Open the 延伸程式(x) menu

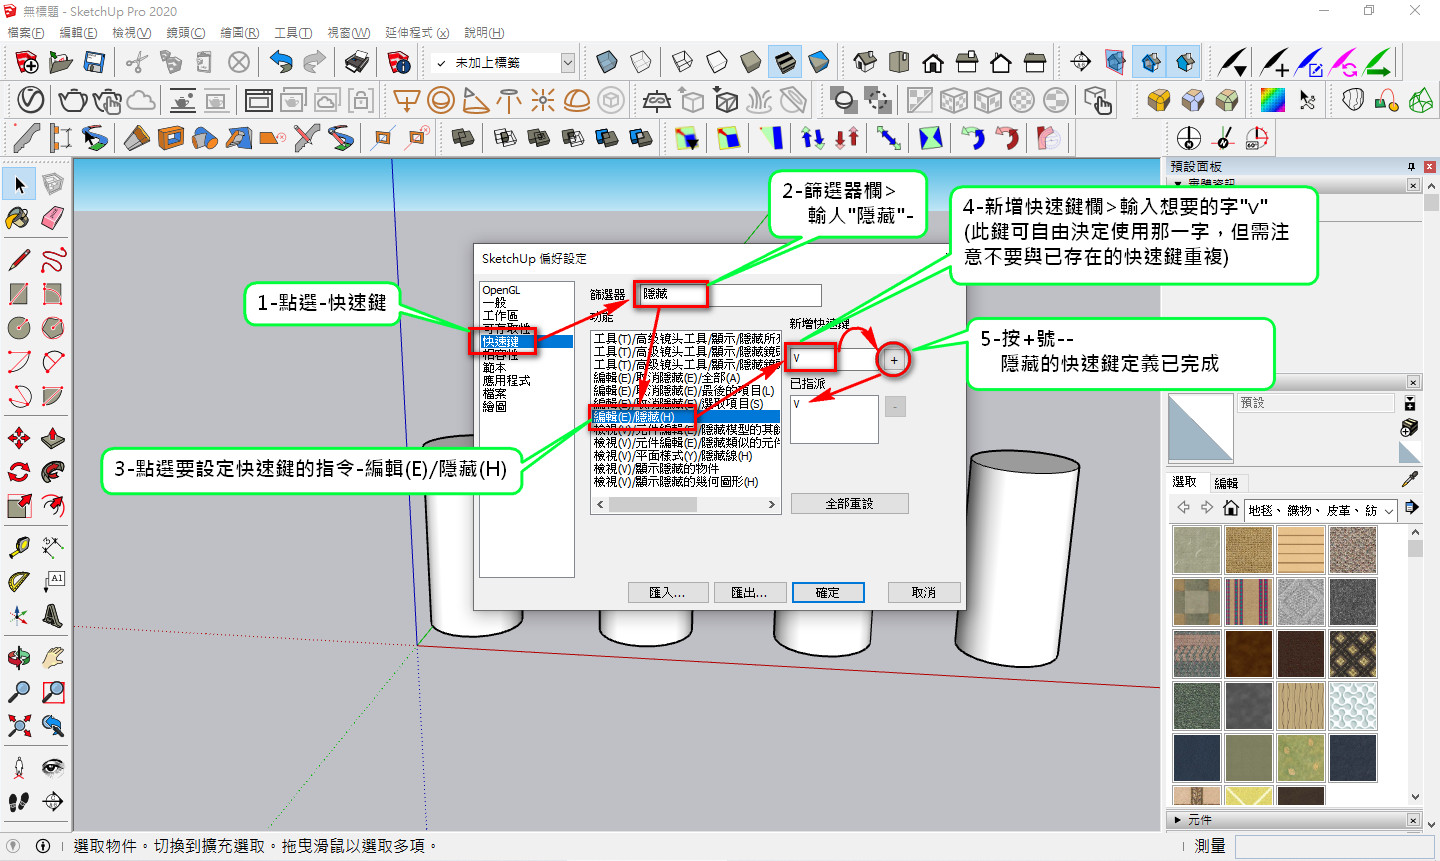click(x=416, y=33)
